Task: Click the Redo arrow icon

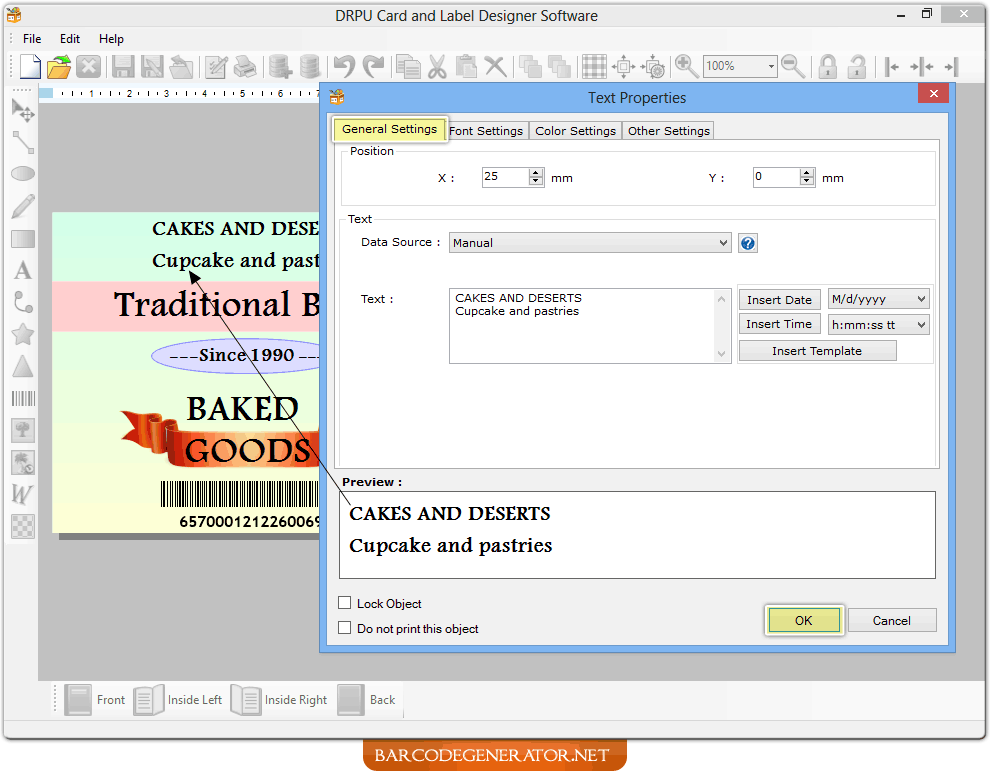Action: pos(374,66)
